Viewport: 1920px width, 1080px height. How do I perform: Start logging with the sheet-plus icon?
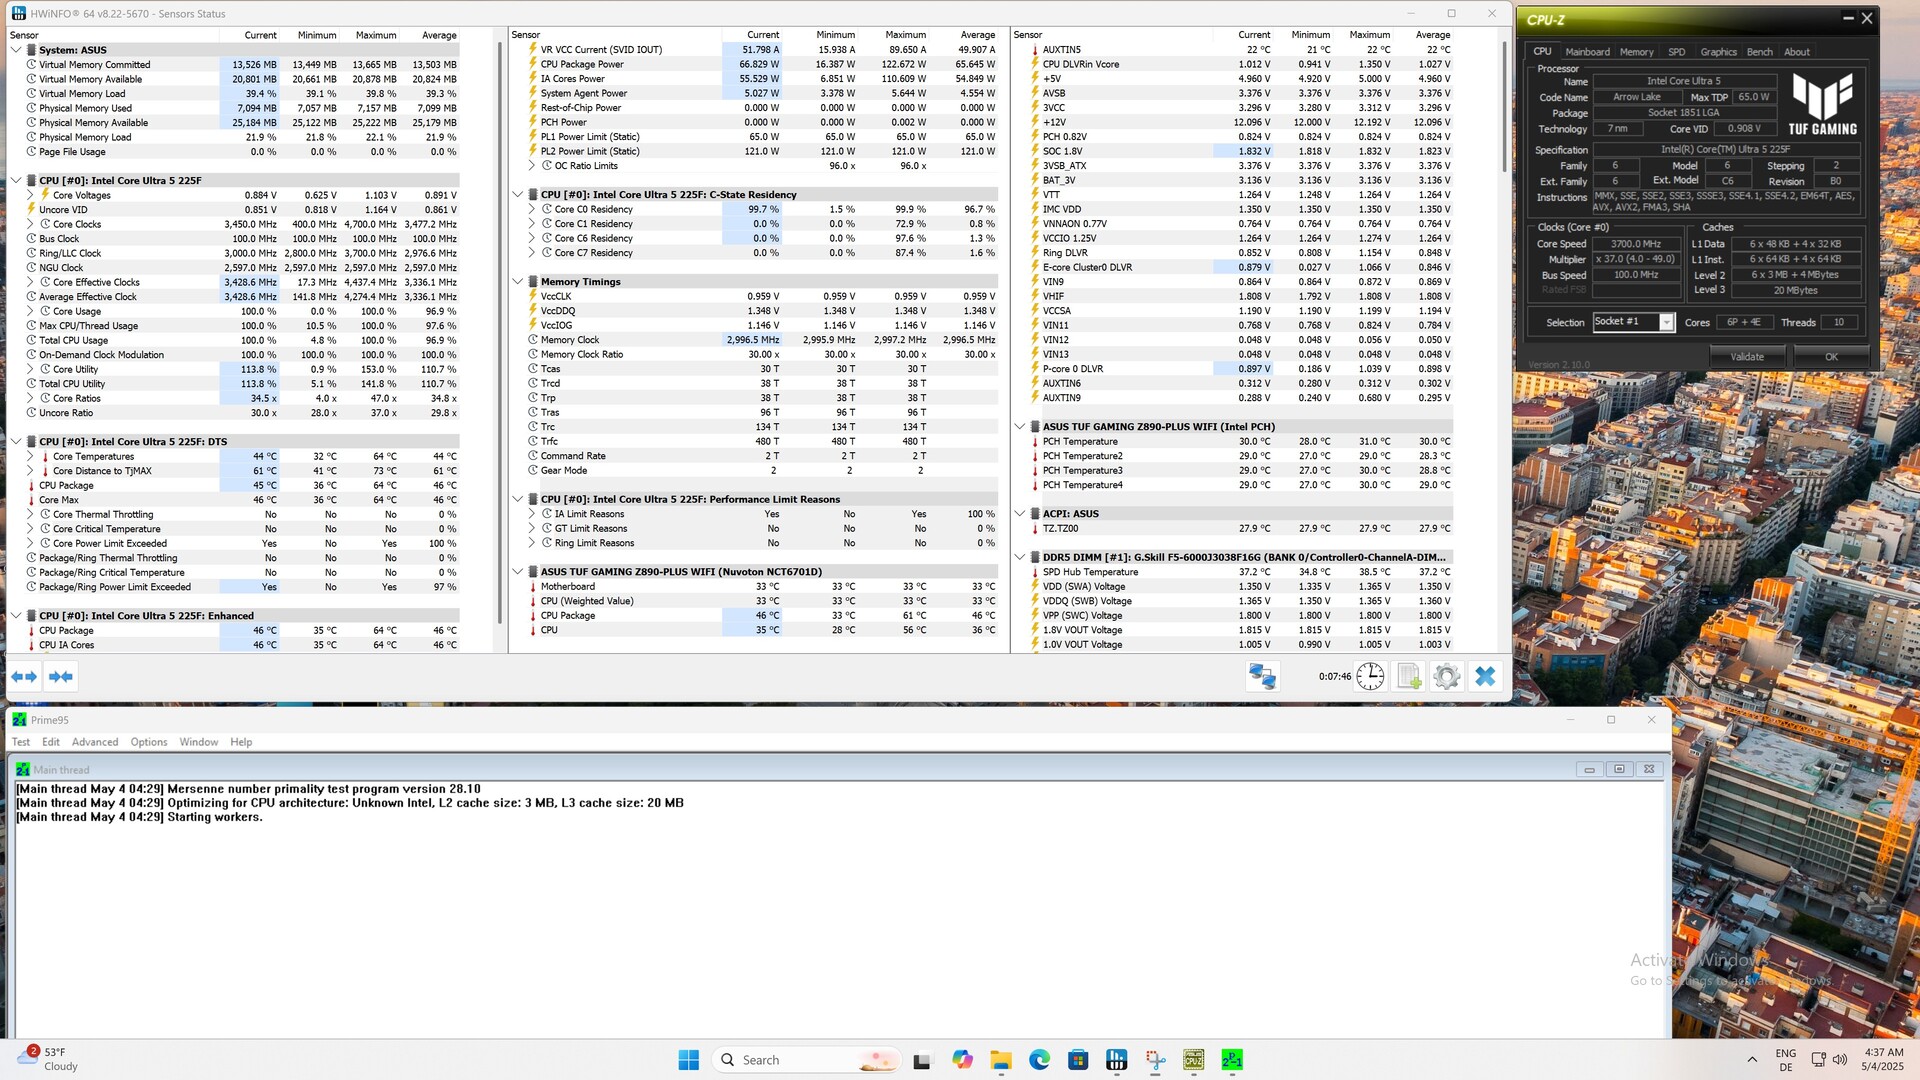click(x=1408, y=677)
